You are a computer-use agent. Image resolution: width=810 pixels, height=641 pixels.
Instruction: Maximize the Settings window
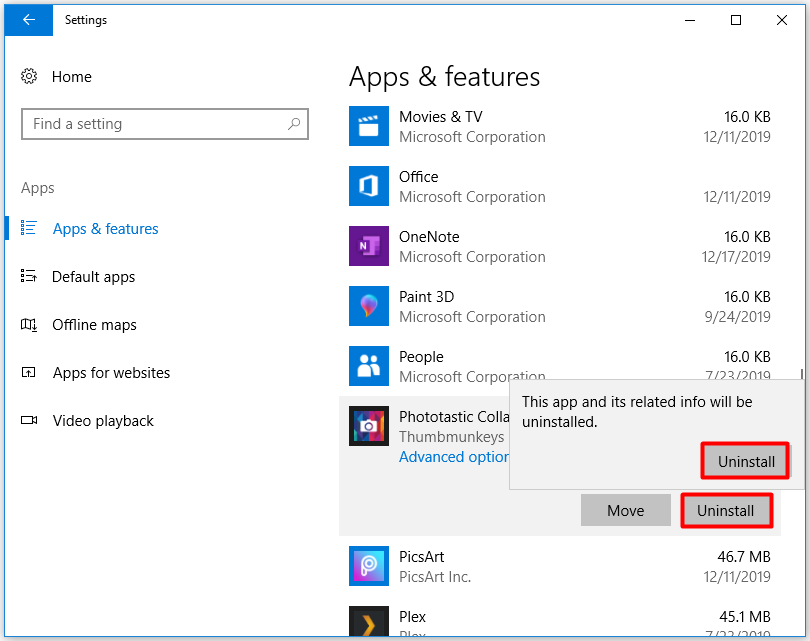(x=736, y=20)
